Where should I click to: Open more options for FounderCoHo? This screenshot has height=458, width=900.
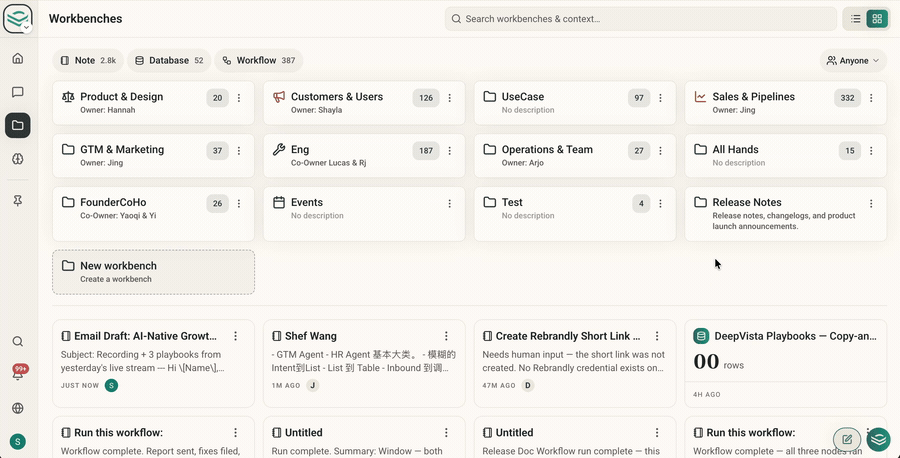click(239, 204)
